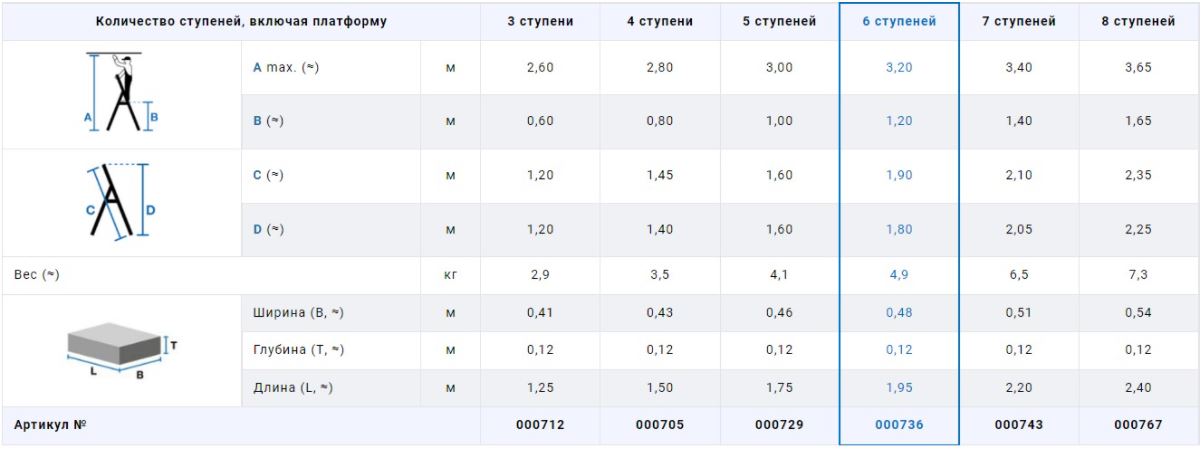Select the 5 ступеней column header

click(779, 21)
